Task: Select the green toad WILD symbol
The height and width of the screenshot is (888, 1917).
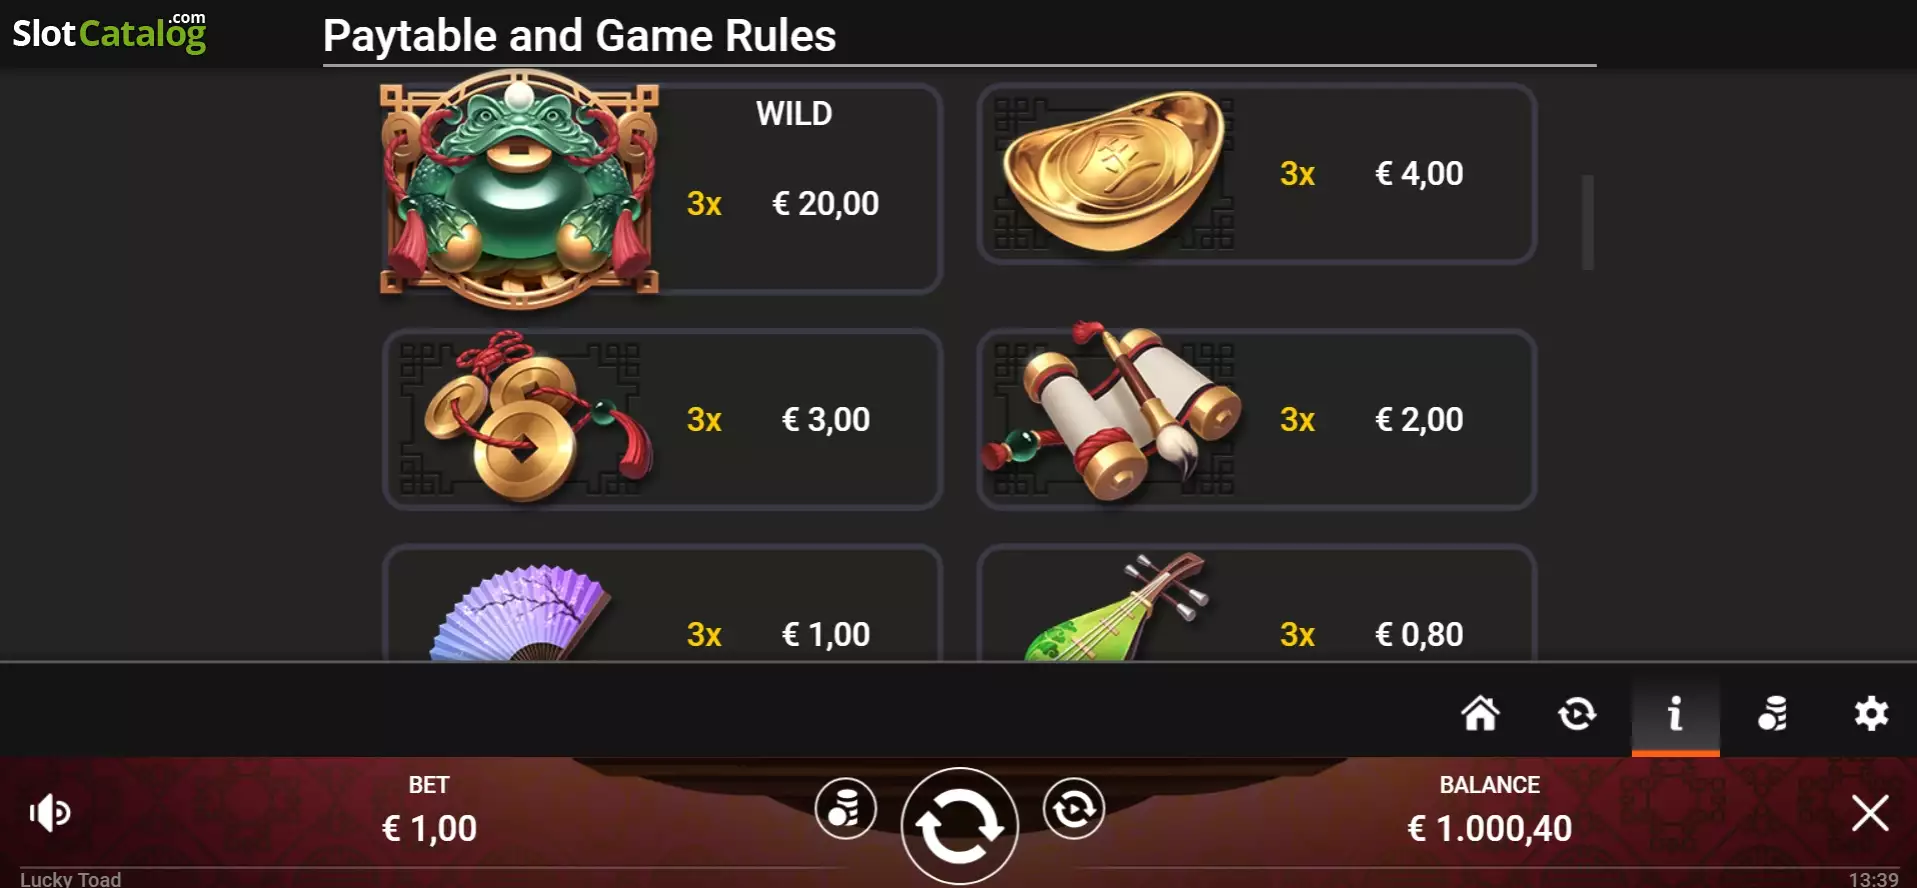Action: click(x=519, y=188)
